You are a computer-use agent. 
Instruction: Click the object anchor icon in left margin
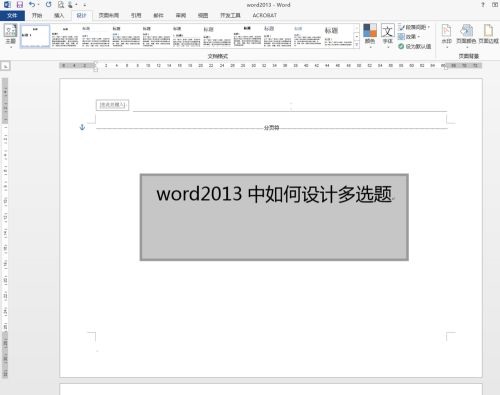(x=82, y=127)
